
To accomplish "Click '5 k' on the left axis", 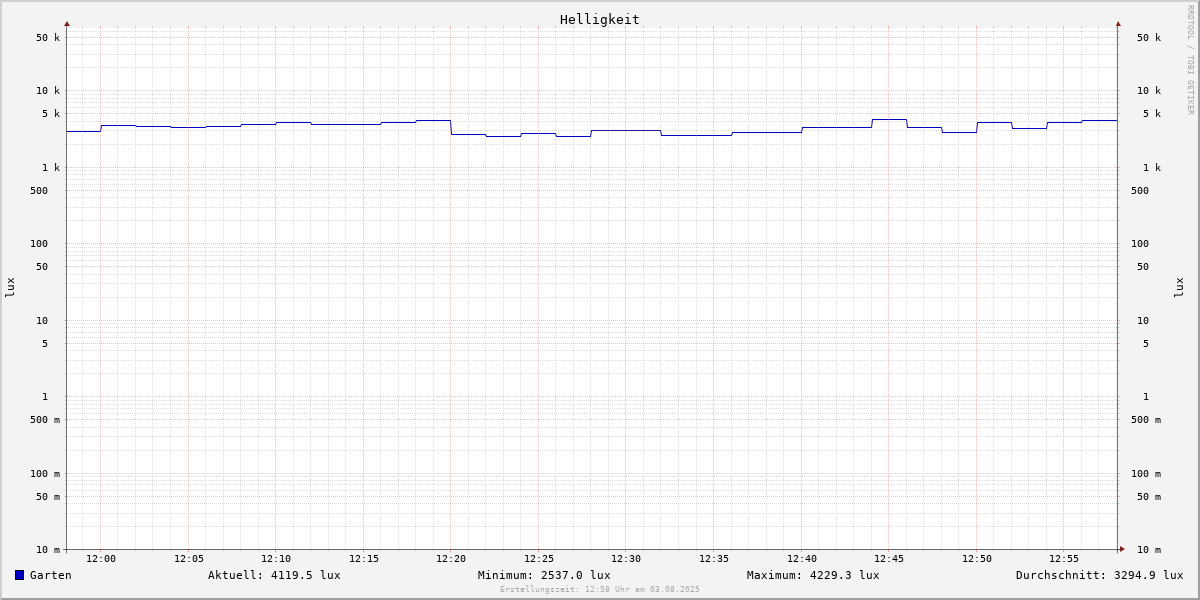I will click(x=51, y=114).
